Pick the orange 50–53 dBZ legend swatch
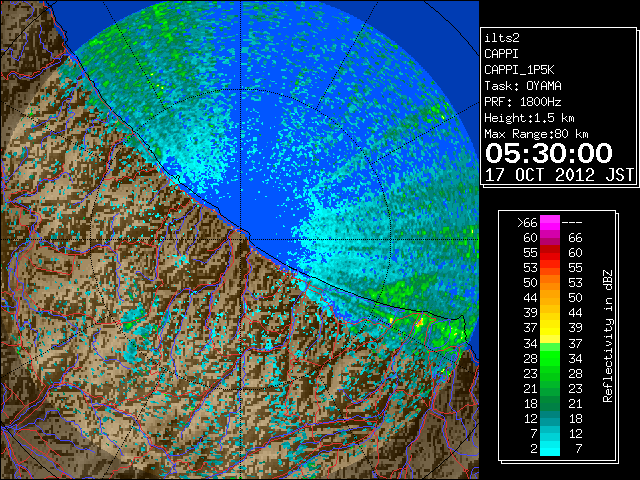Screen dimensions: 640x480 tap(550, 283)
